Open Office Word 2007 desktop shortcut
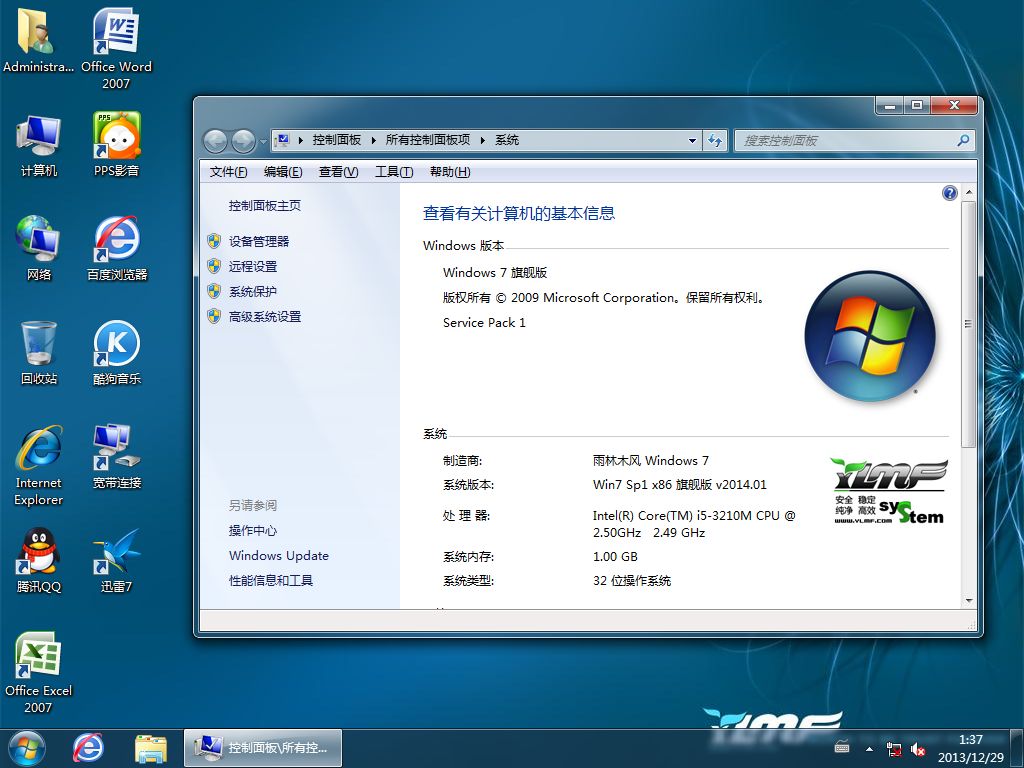 pos(116,48)
